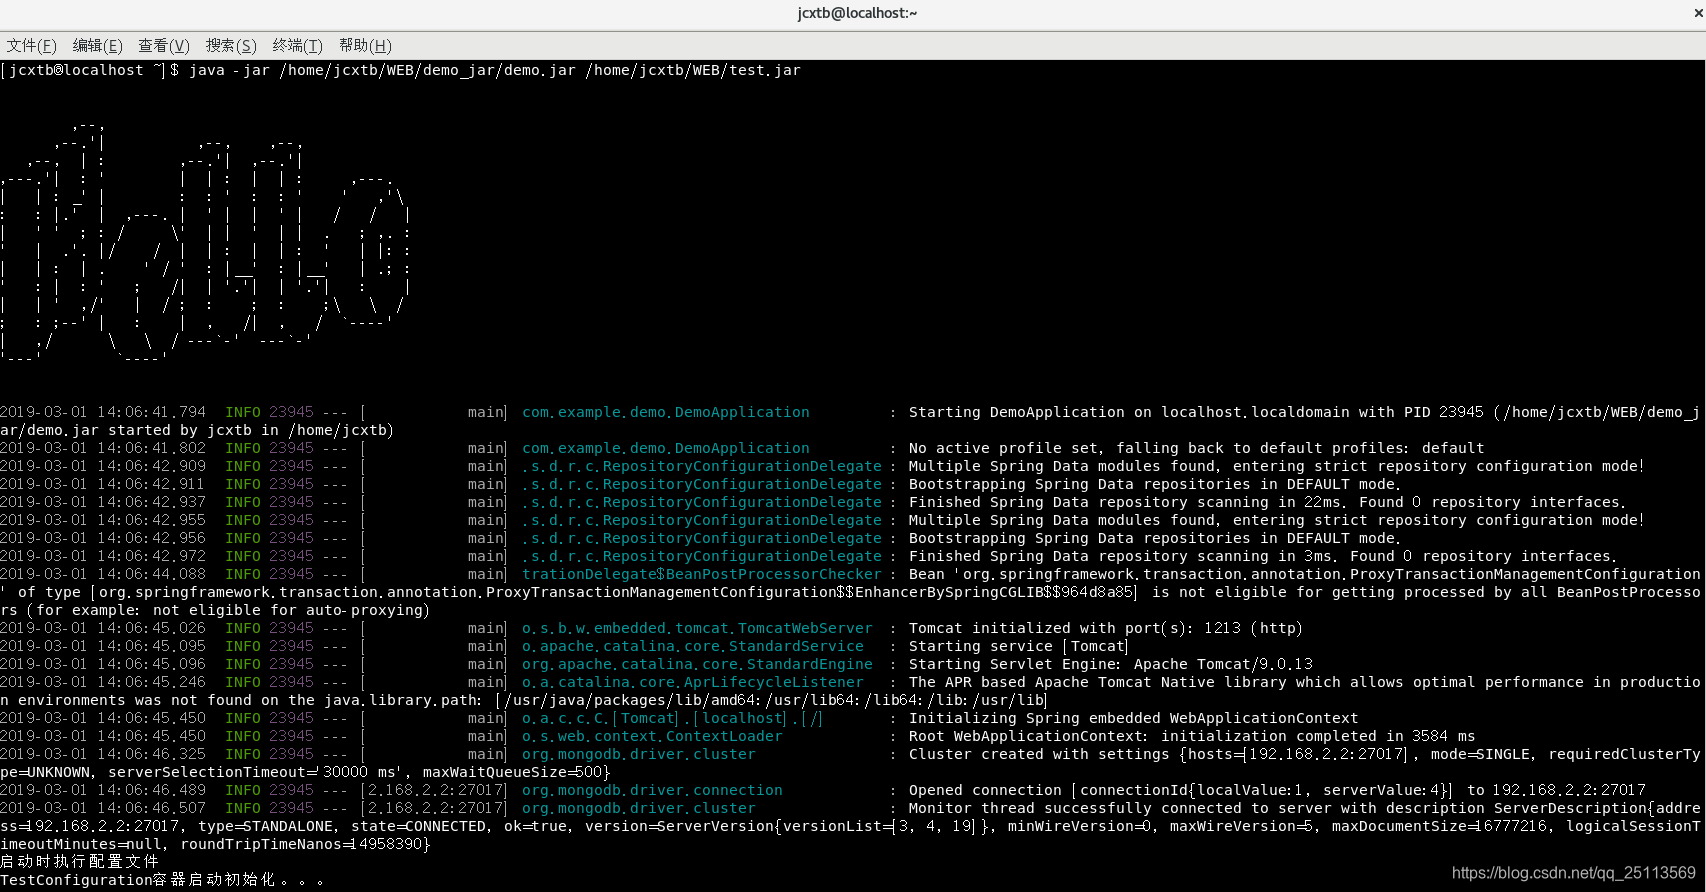Click the TestConfiguration容器启动初始化 line
This screenshot has height=892, width=1706.
click(x=162, y=880)
